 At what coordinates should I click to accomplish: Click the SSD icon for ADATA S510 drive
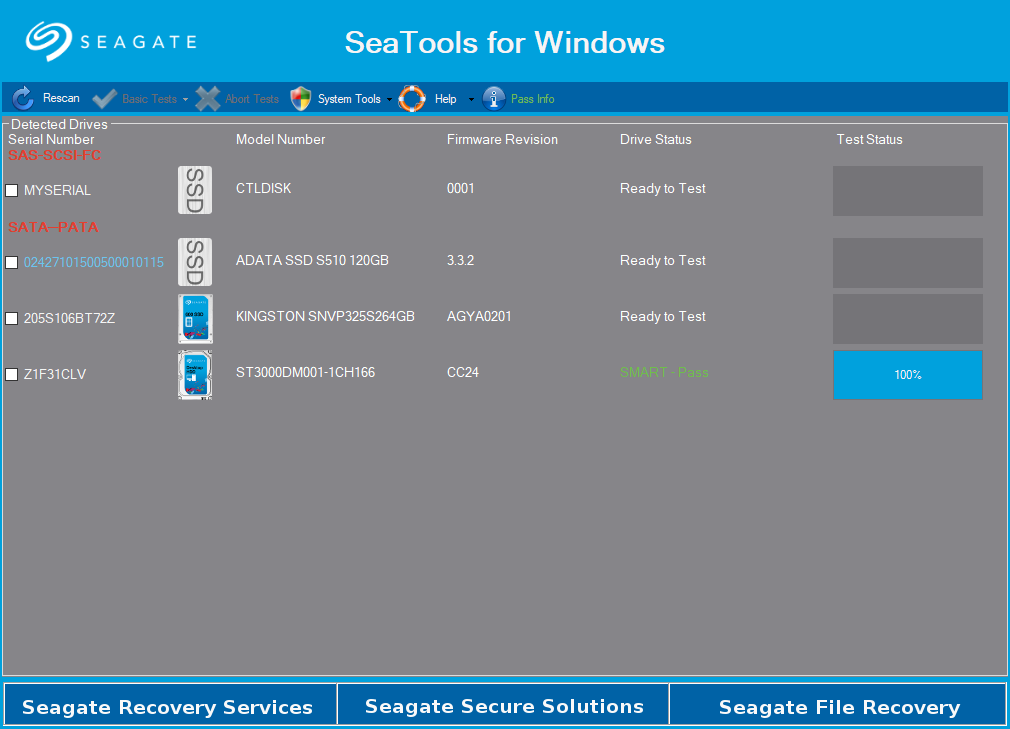[x=195, y=262]
